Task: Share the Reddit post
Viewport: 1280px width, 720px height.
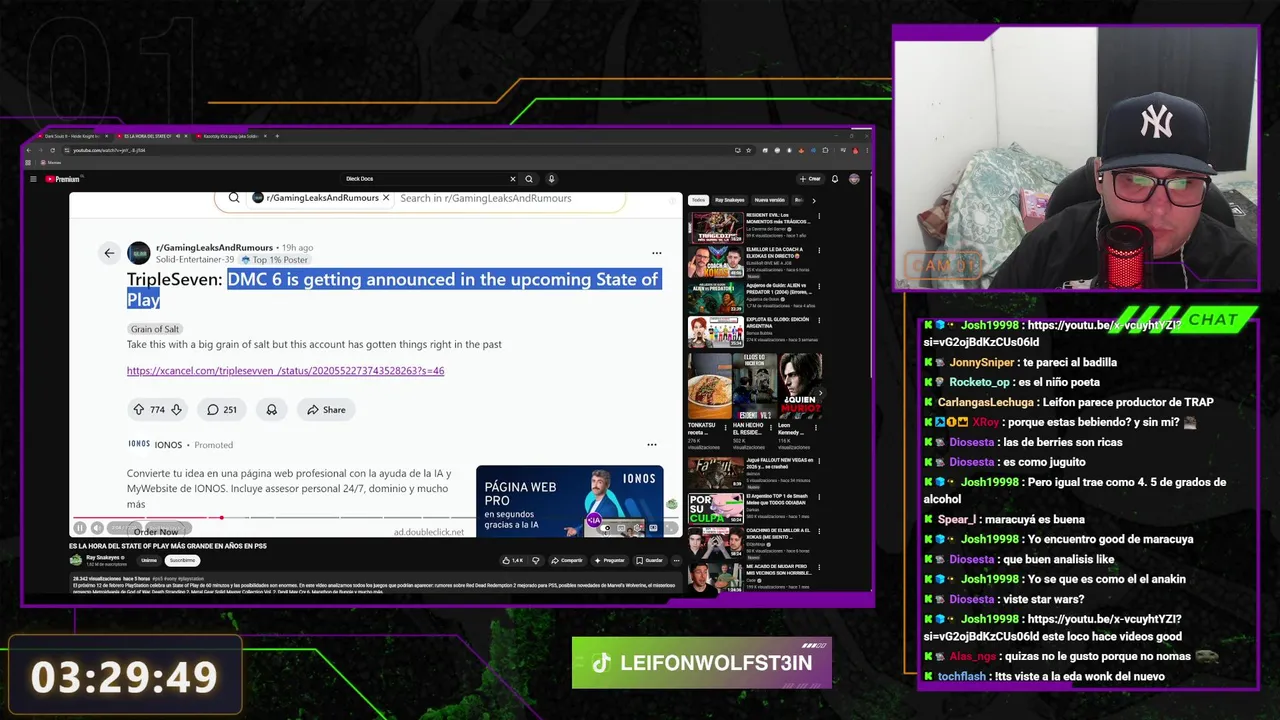Action: point(326,409)
